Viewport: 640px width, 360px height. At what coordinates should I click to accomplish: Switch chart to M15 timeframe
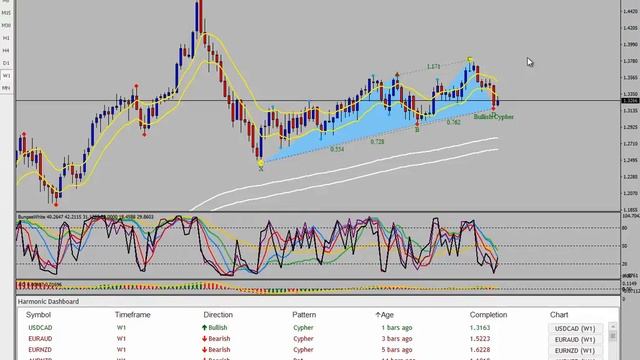6,13
